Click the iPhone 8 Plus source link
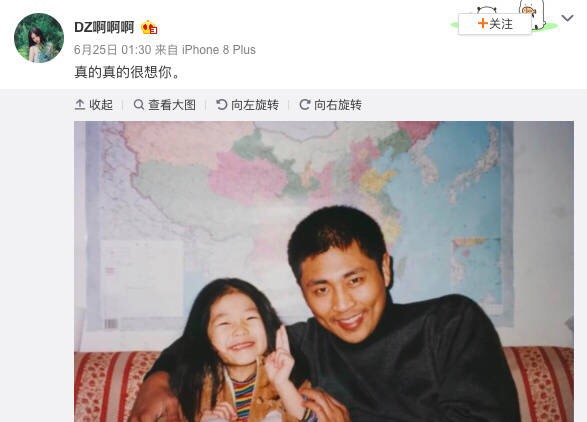This screenshot has width=587, height=422. (x=219, y=50)
